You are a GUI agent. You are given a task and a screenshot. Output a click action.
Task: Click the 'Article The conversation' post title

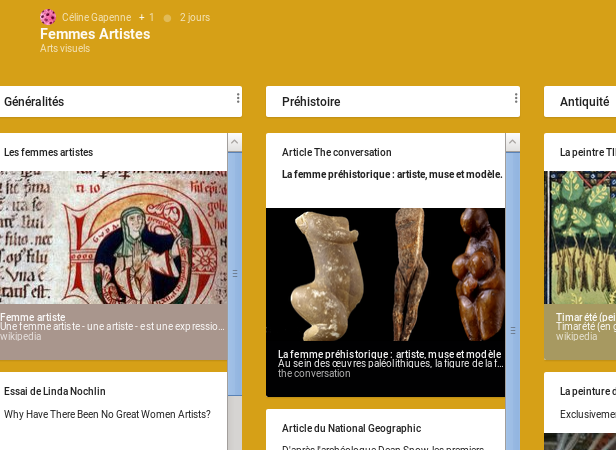(x=337, y=152)
